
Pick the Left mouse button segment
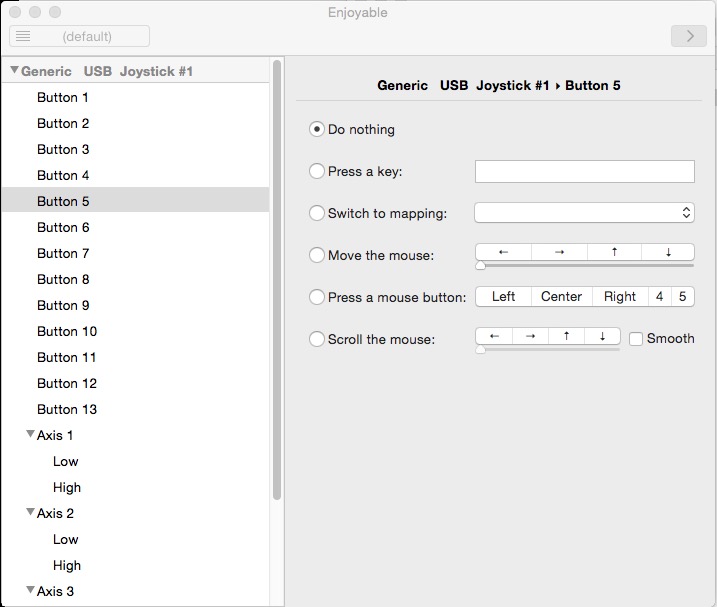(x=503, y=296)
